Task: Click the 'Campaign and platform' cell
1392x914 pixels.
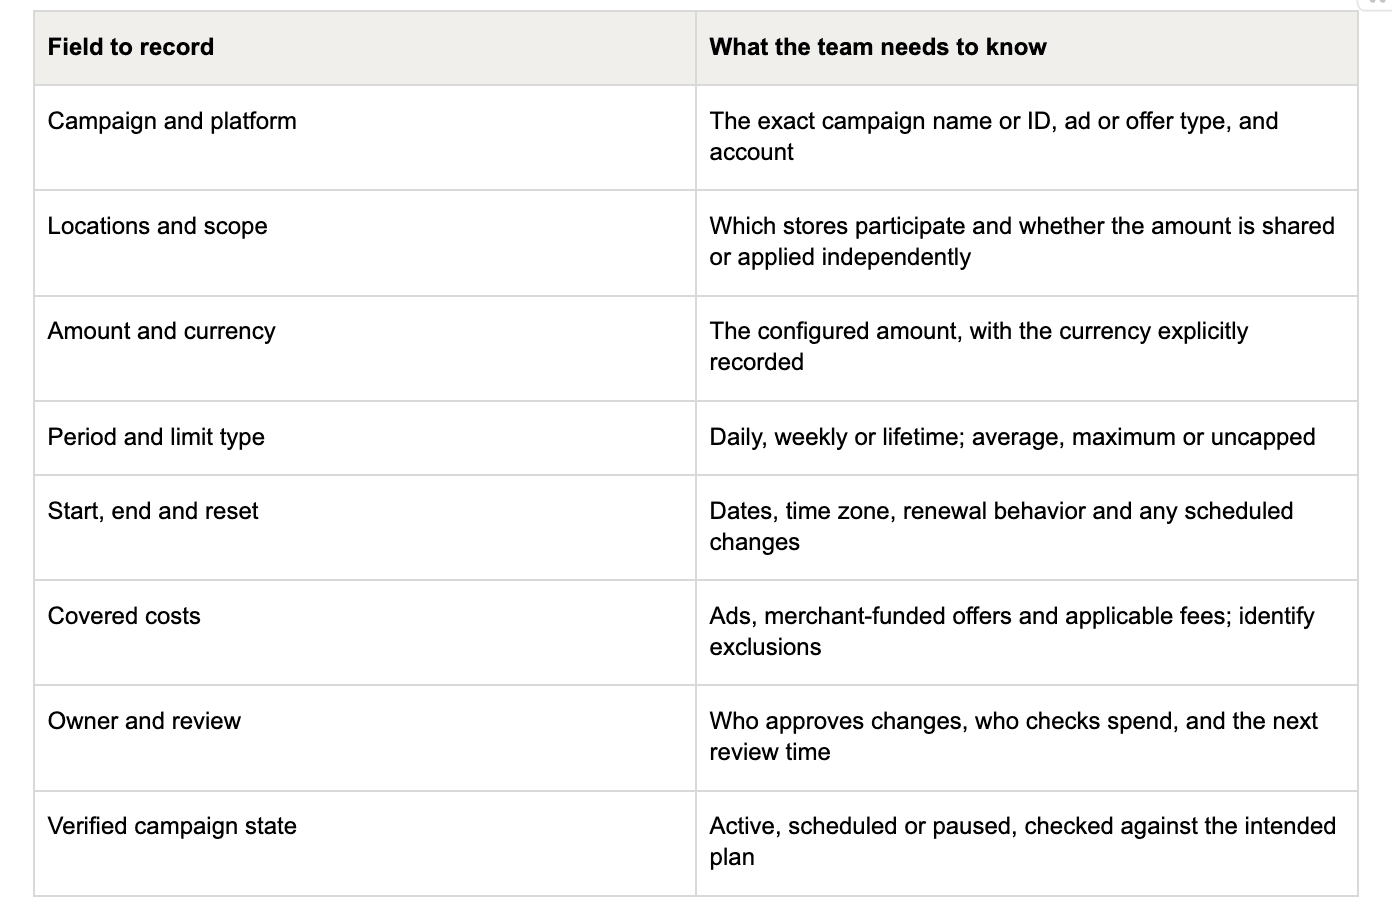Action: tap(365, 138)
